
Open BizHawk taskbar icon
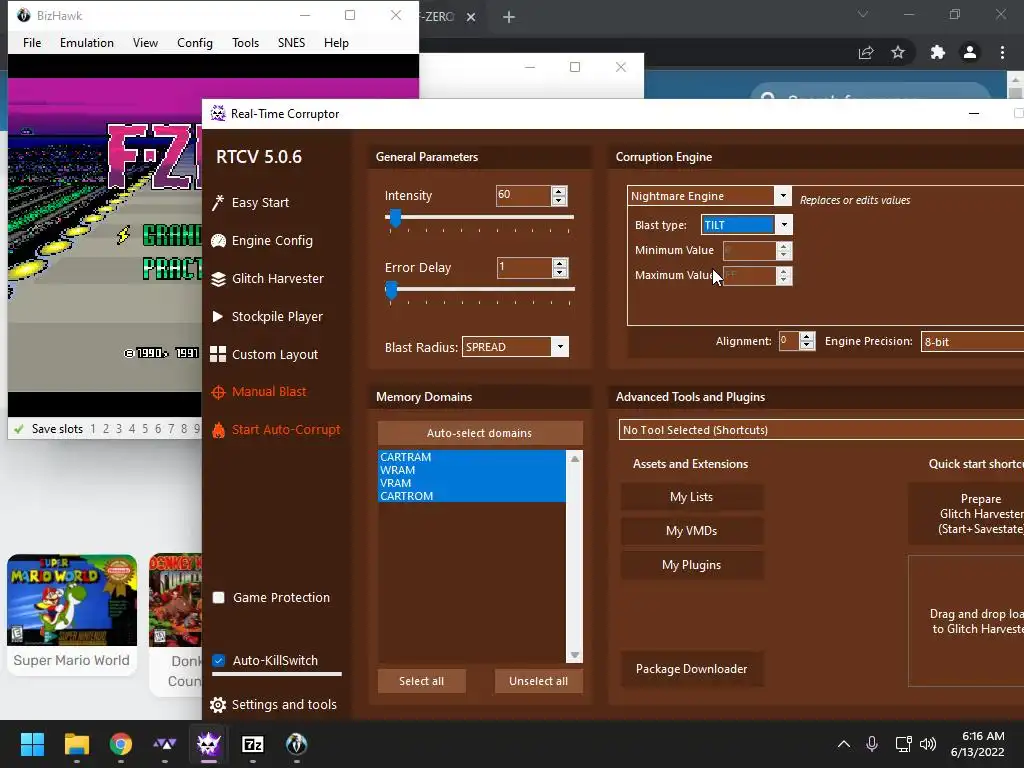(x=296, y=744)
